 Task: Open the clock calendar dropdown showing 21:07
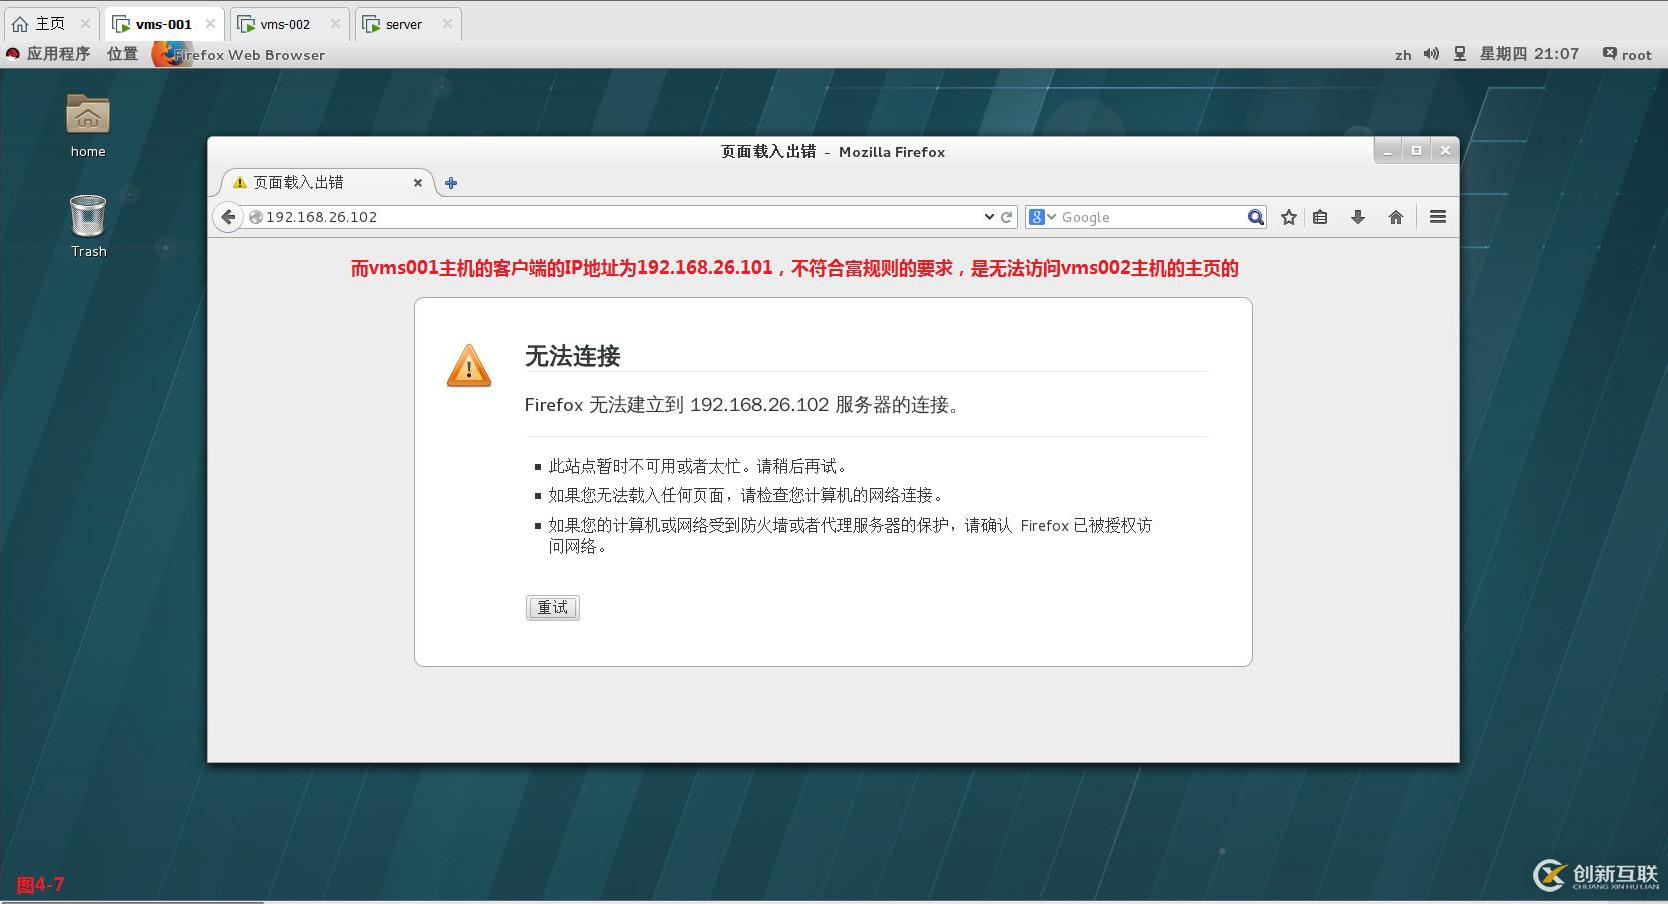(1530, 54)
